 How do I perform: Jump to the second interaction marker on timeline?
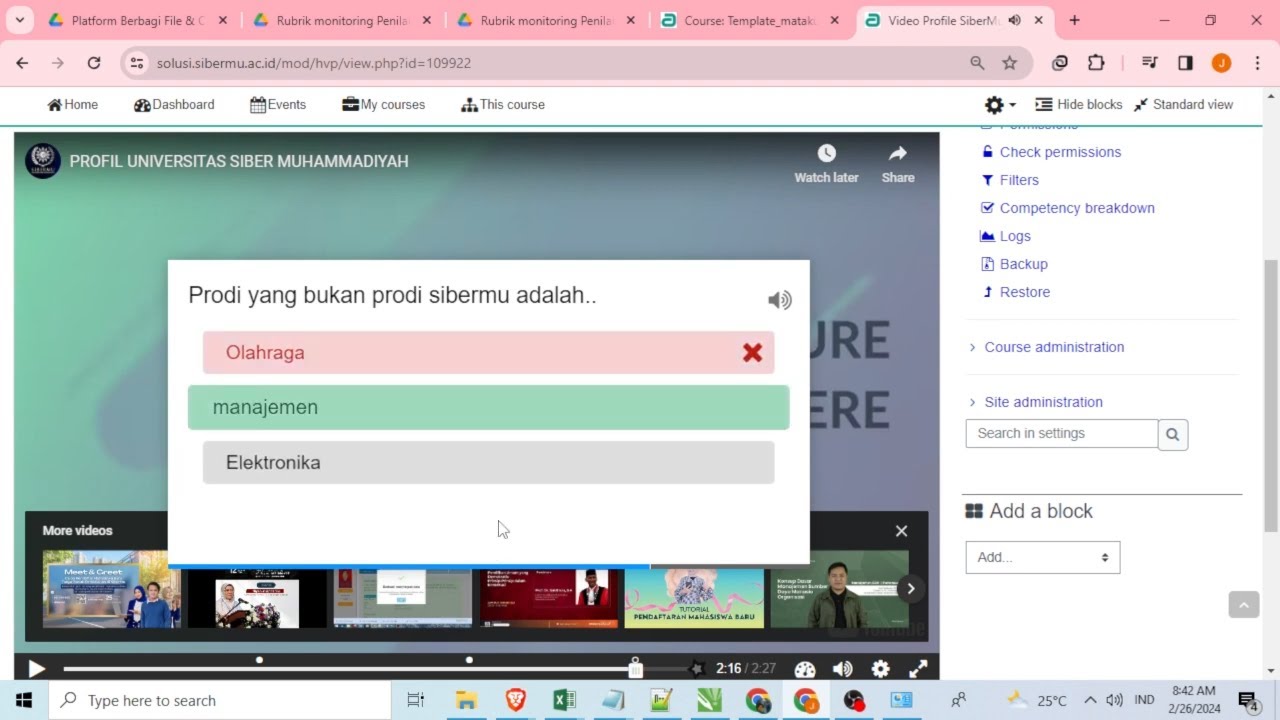[469, 660]
